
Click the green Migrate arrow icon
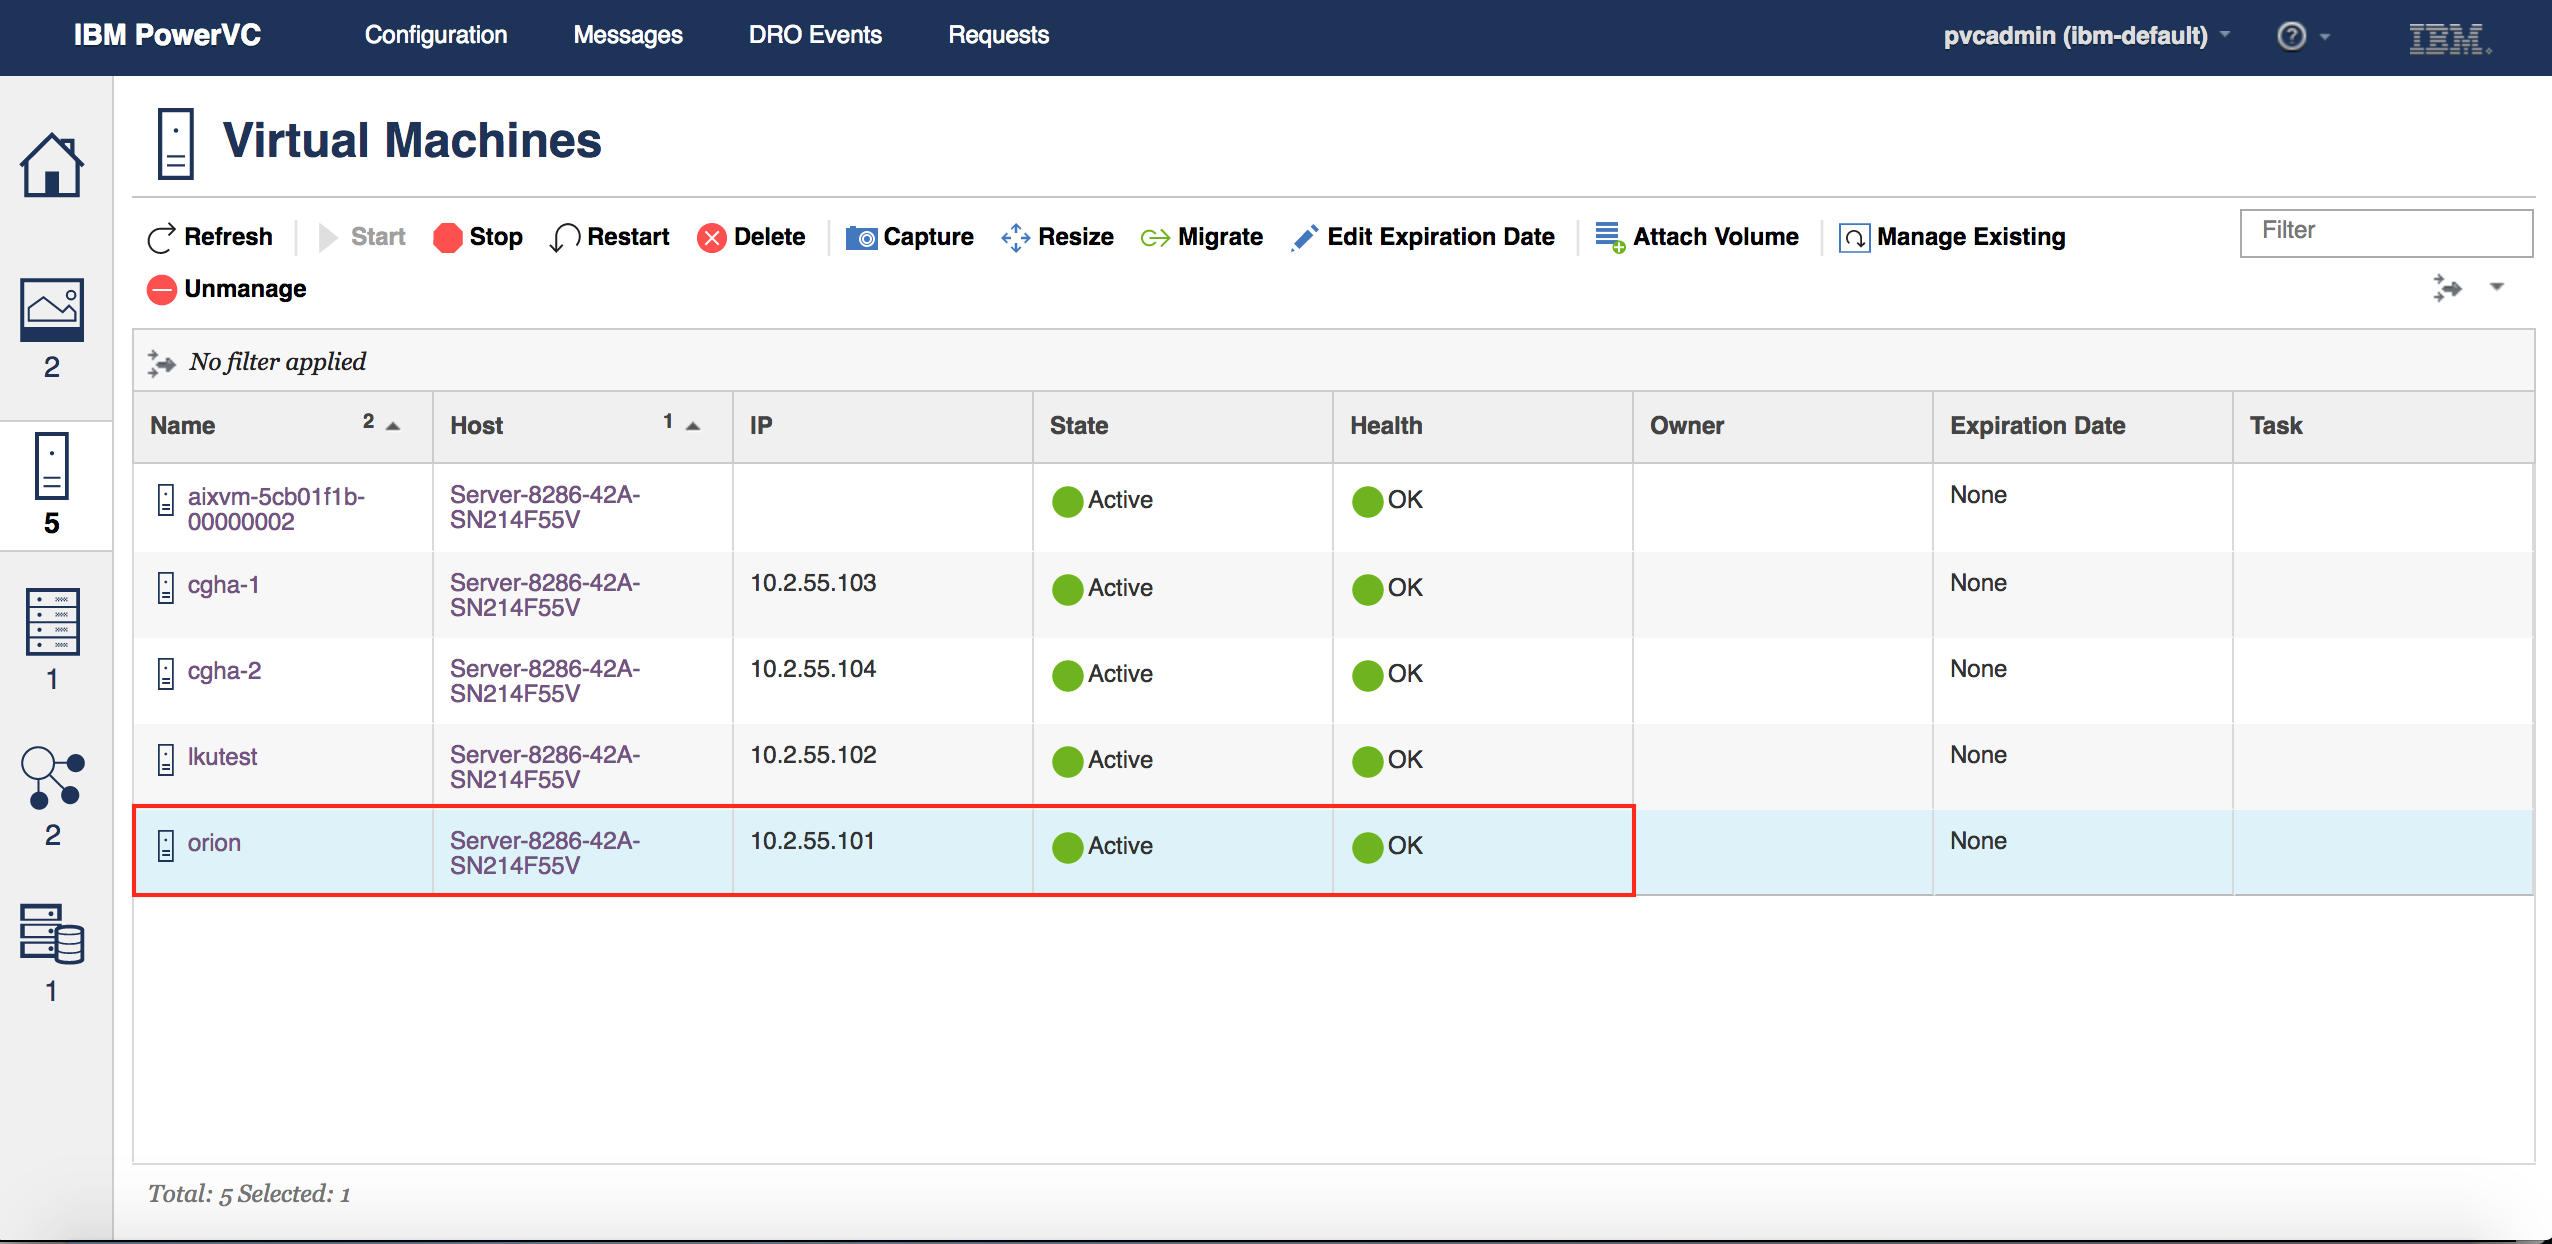(x=1155, y=238)
